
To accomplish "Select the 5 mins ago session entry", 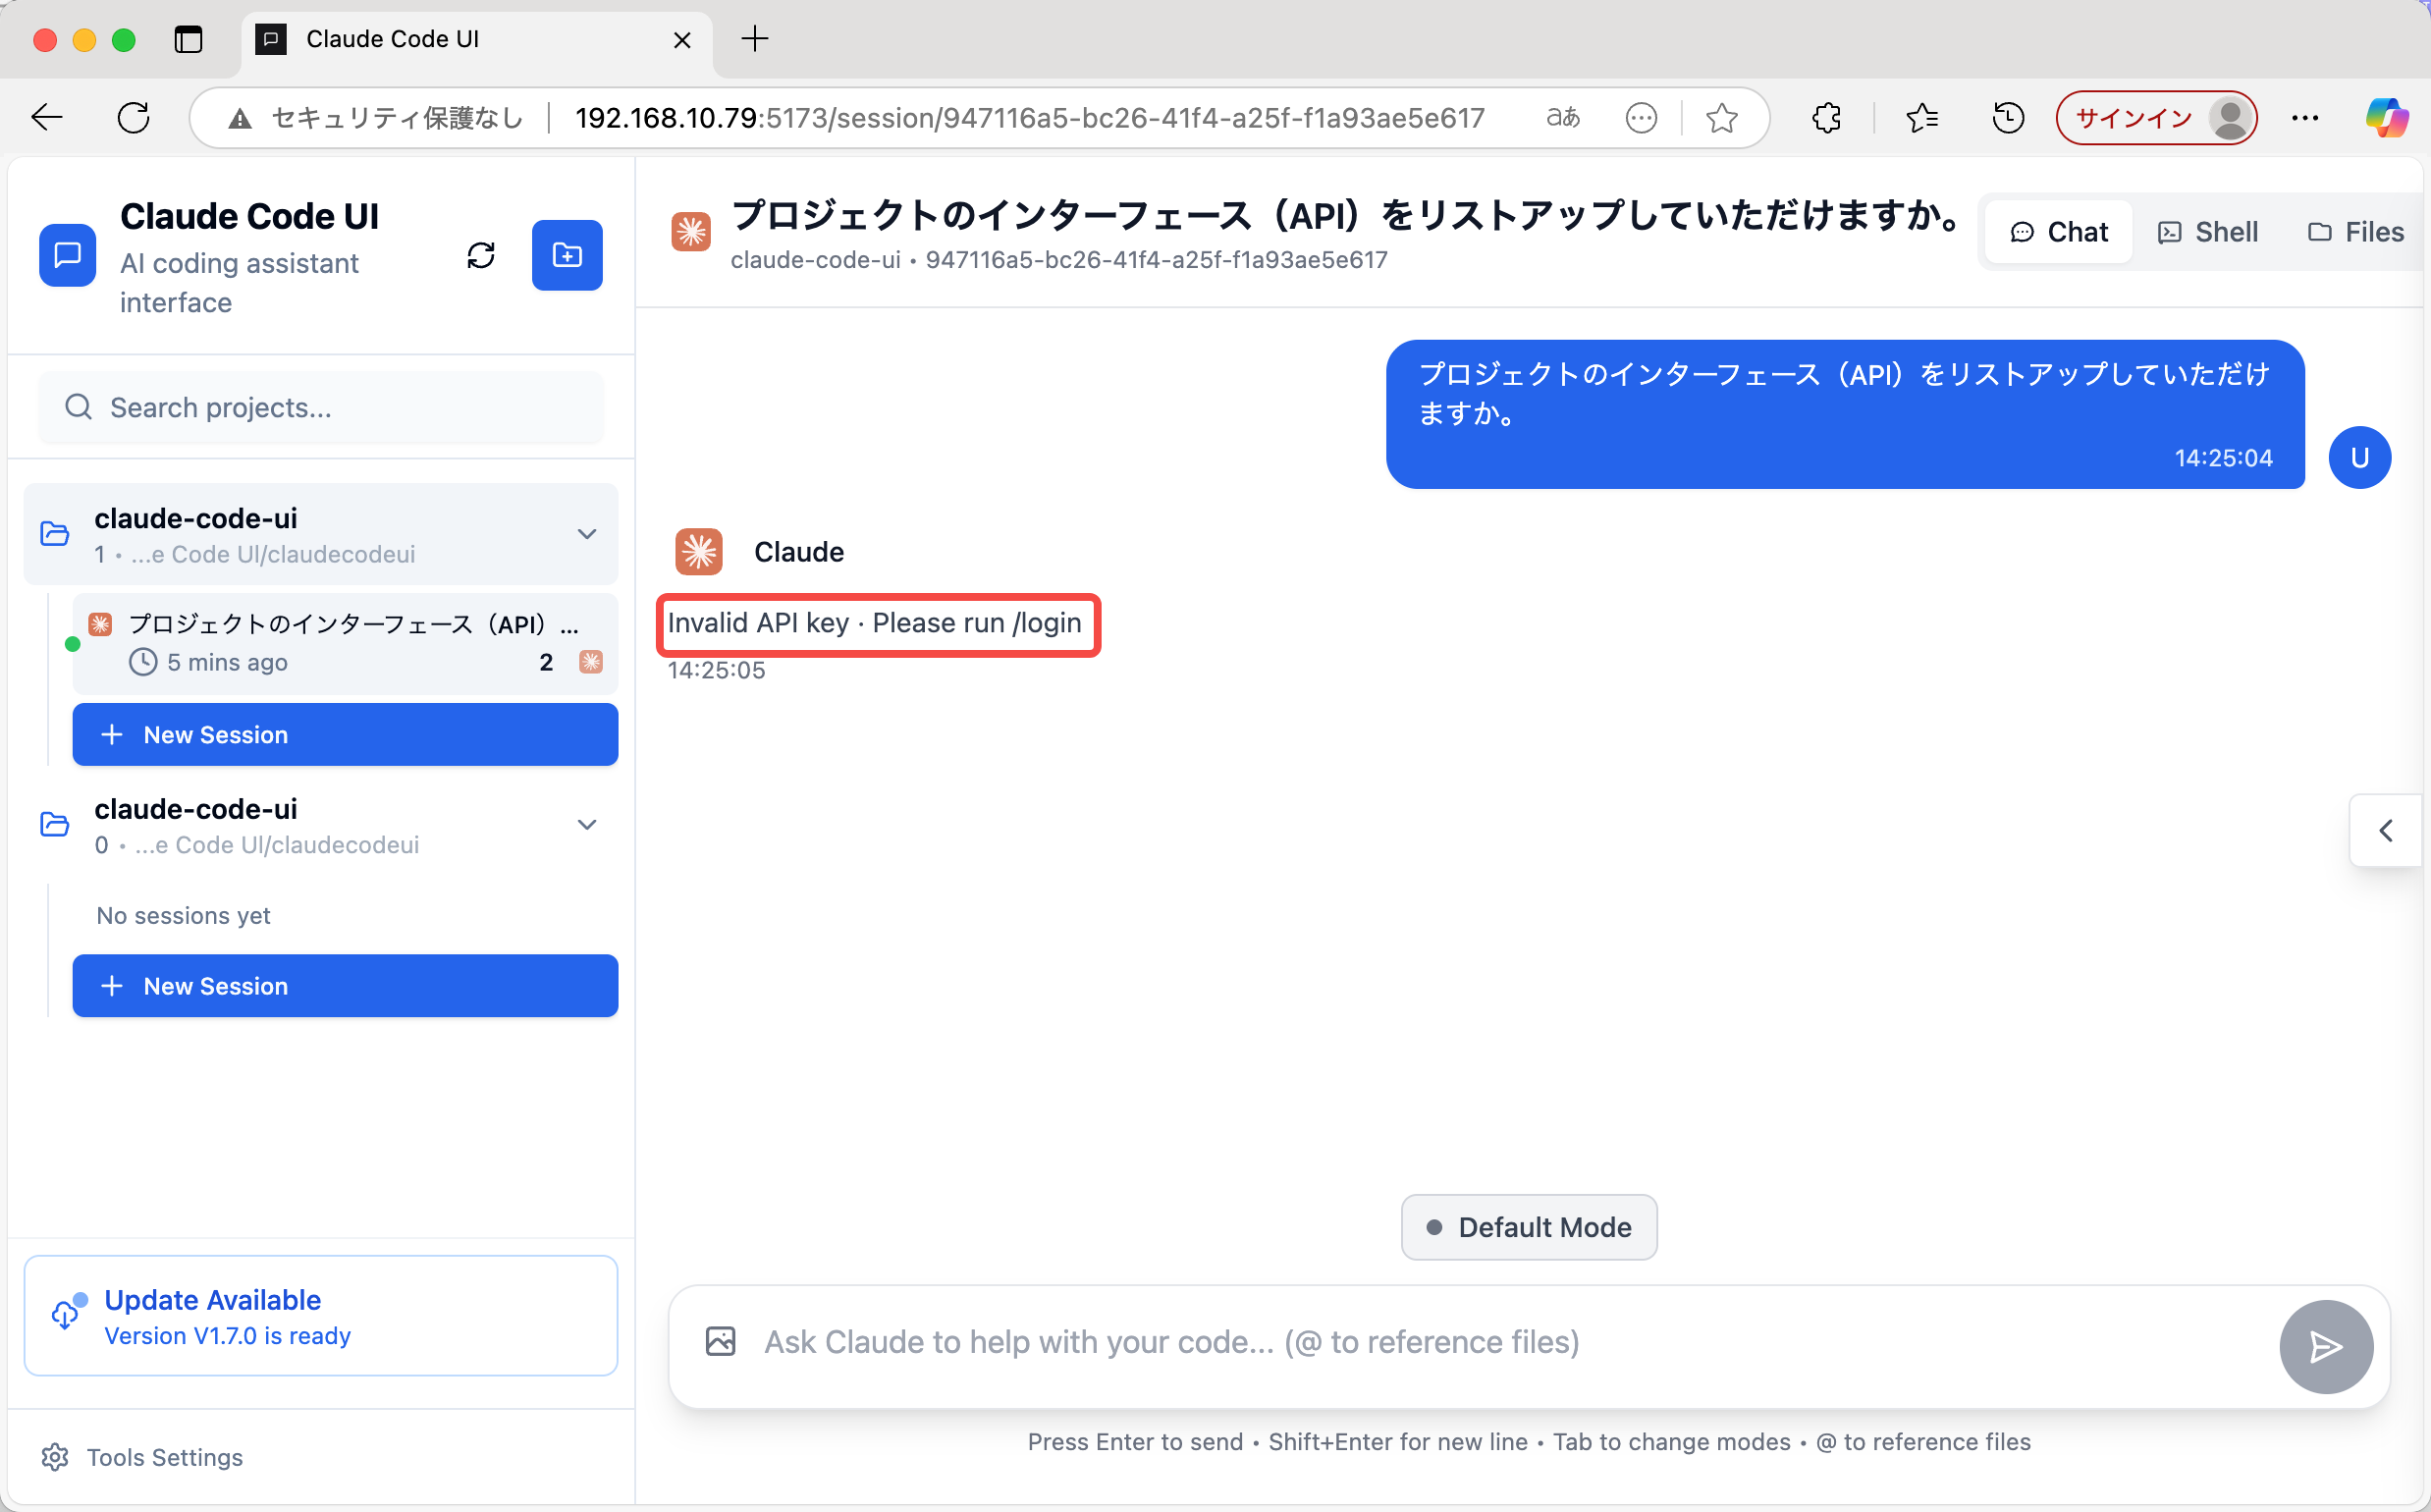I will [345, 643].
